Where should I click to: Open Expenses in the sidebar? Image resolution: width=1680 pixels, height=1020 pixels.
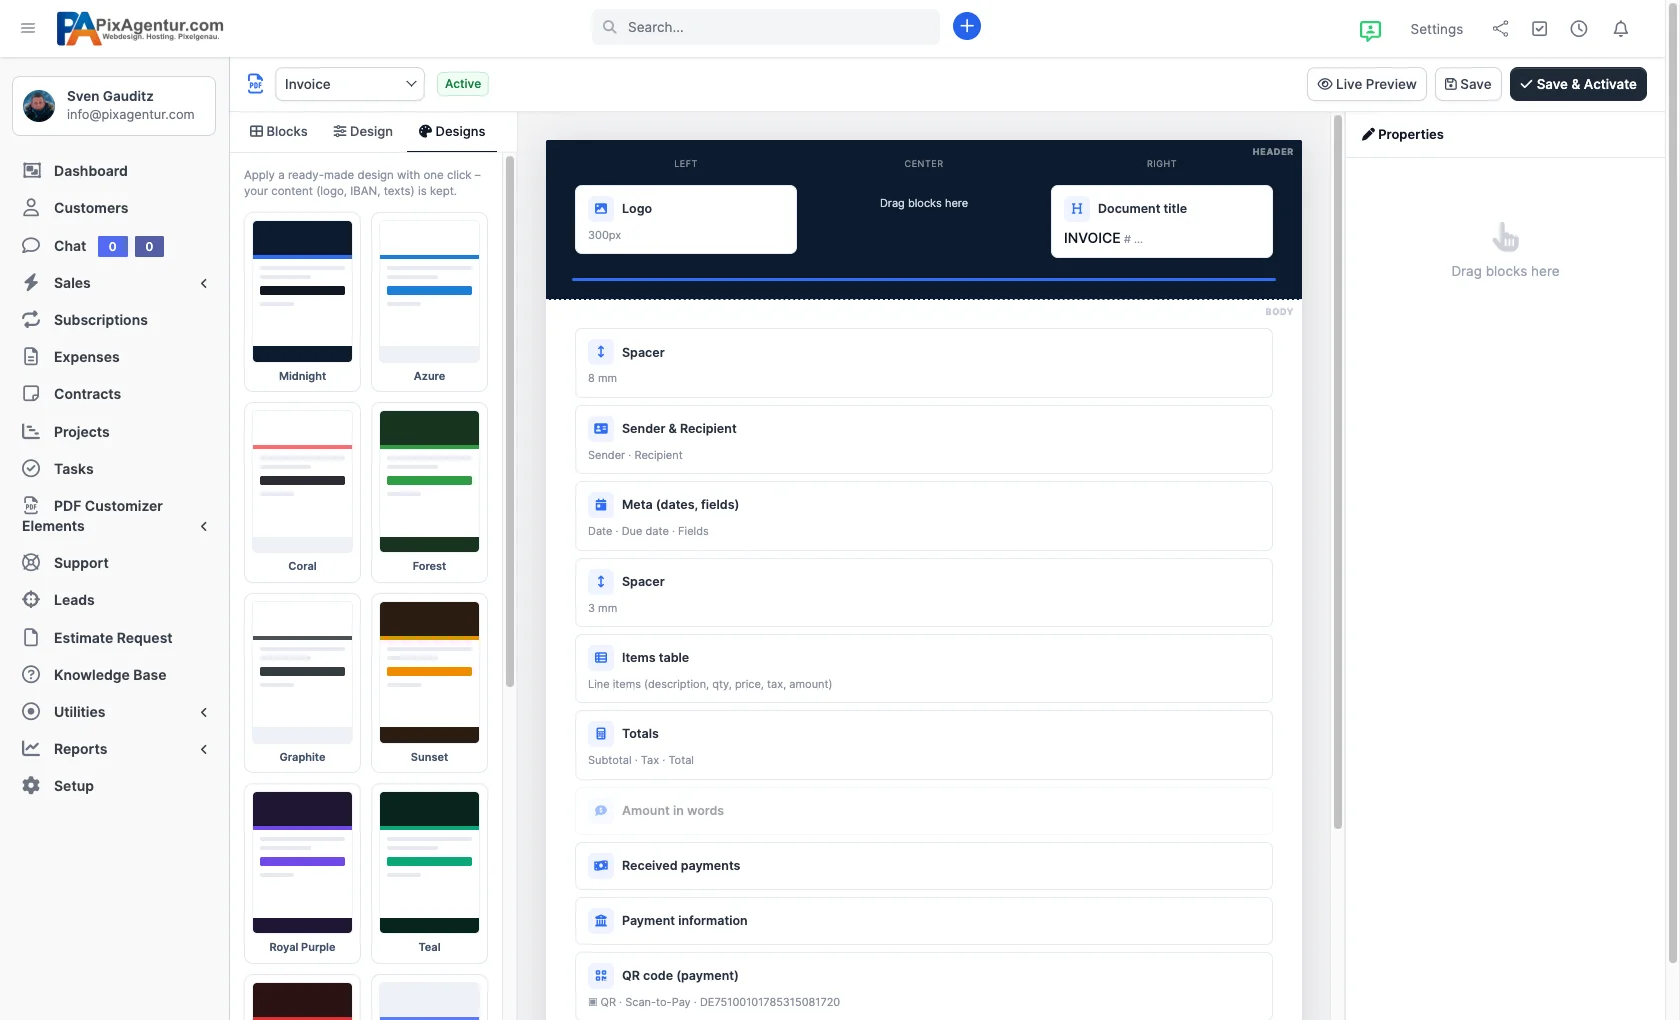pyautogui.click(x=86, y=357)
